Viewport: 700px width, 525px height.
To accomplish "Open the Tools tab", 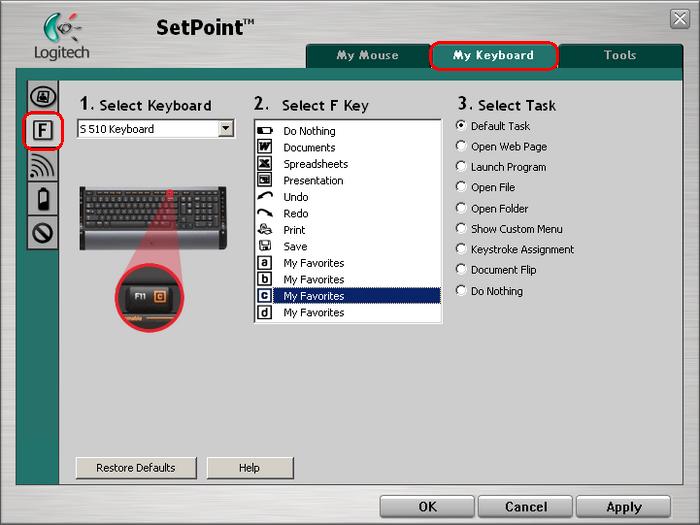I will [x=620, y=55].
